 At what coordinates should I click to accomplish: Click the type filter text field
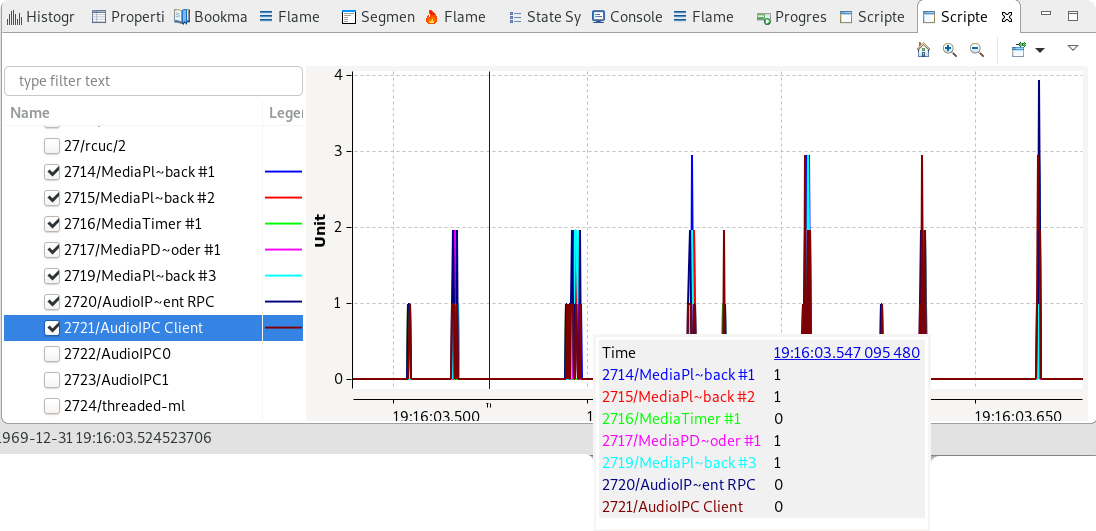pyautogui.click(x=153, y=81)
